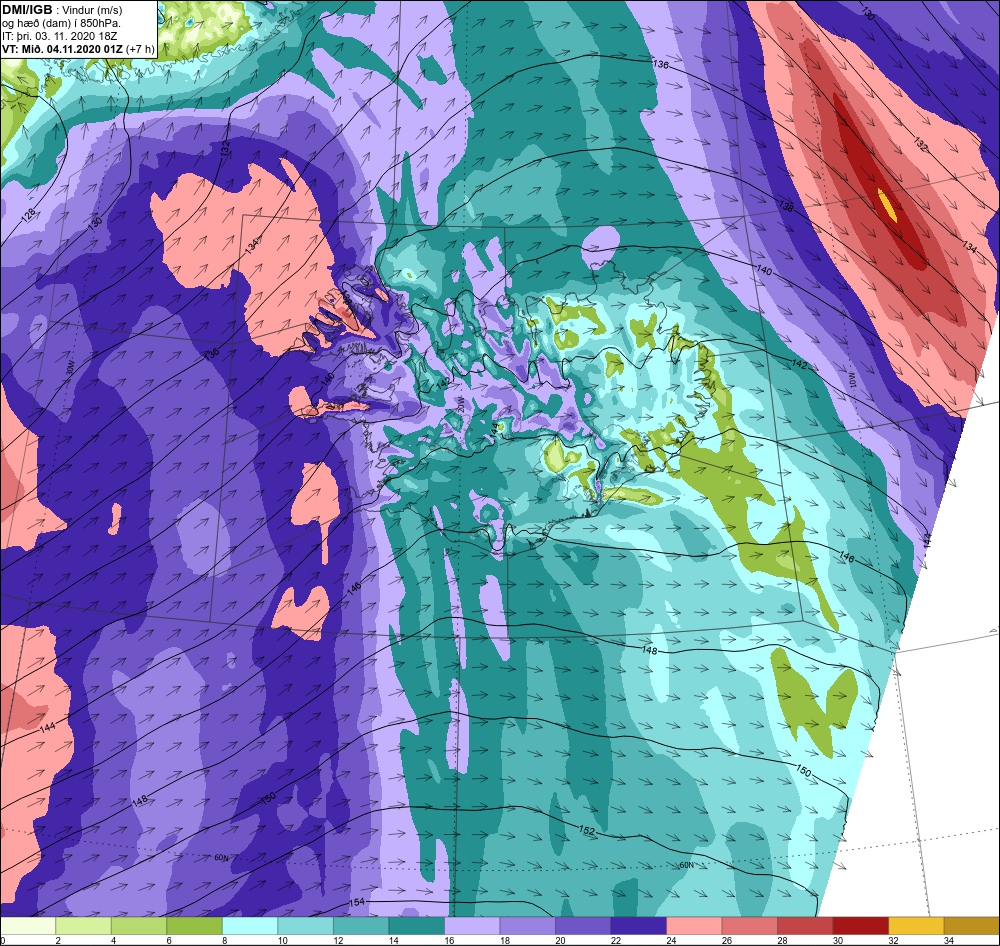Click the '30W' longitude label
1000x946 pixels.
[x=70, y=369]
